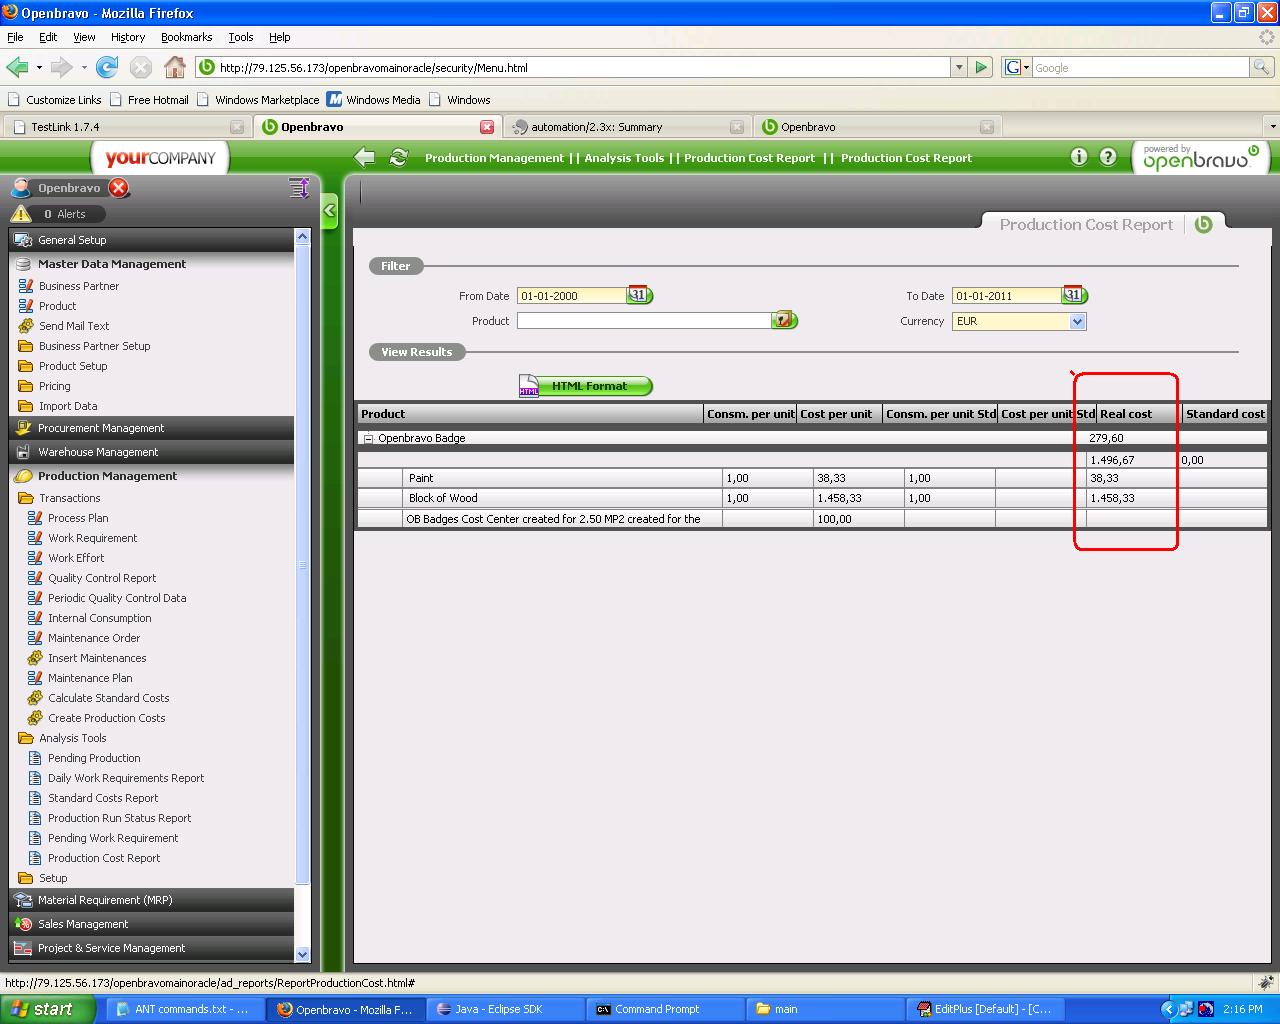Hide the left menu with green arrow
The height and width of the screenshot is (1024, 1280).
click(329, 211)
